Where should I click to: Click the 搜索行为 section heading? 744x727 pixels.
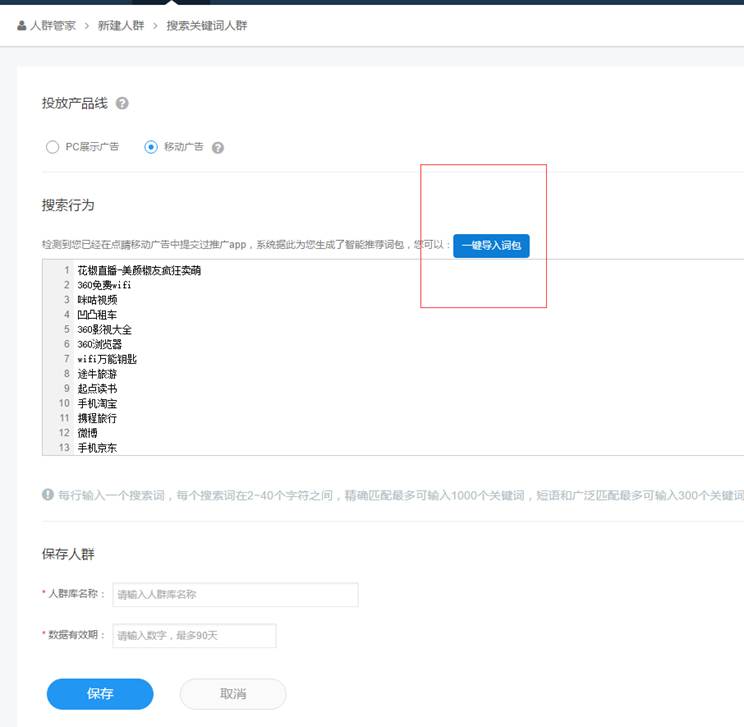point(68,205)
